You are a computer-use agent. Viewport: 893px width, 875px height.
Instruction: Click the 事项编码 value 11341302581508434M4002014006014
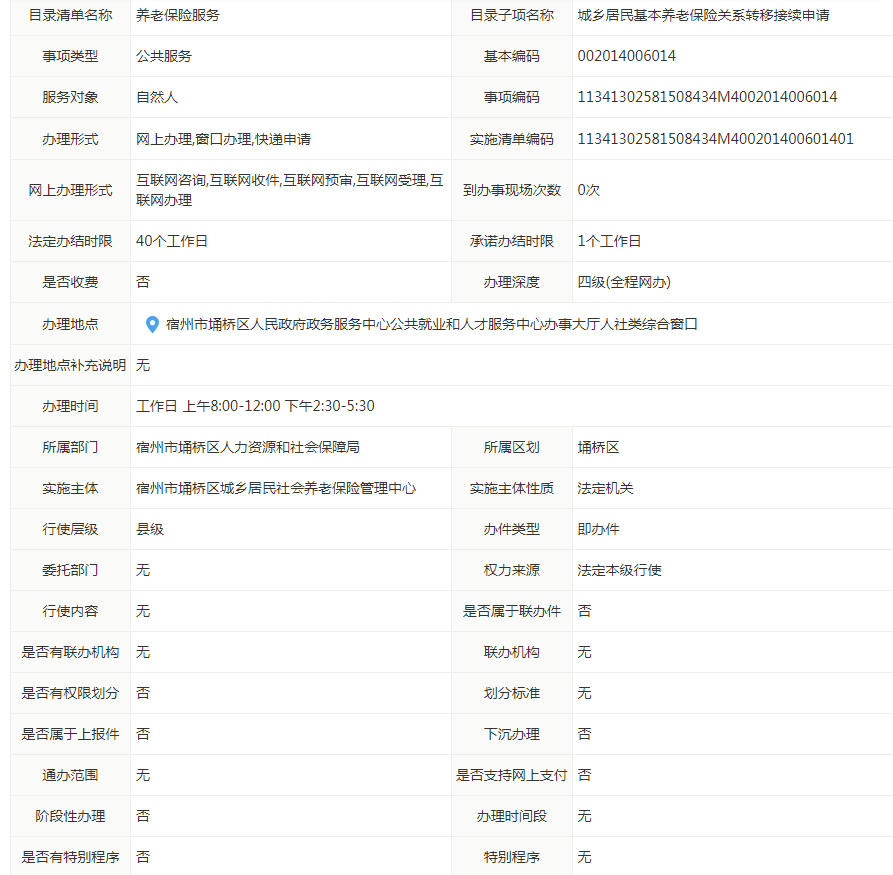(x=707, y=97)
